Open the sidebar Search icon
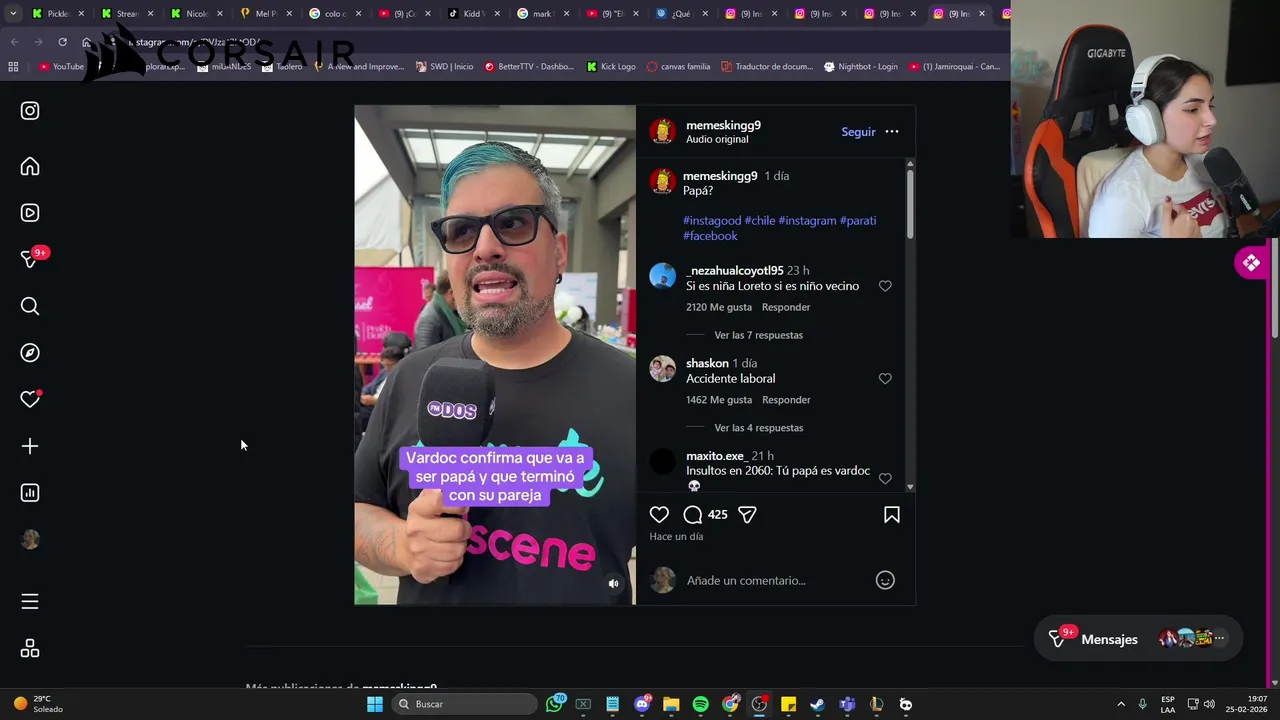 pyautogui.click(x=30, y=306)
